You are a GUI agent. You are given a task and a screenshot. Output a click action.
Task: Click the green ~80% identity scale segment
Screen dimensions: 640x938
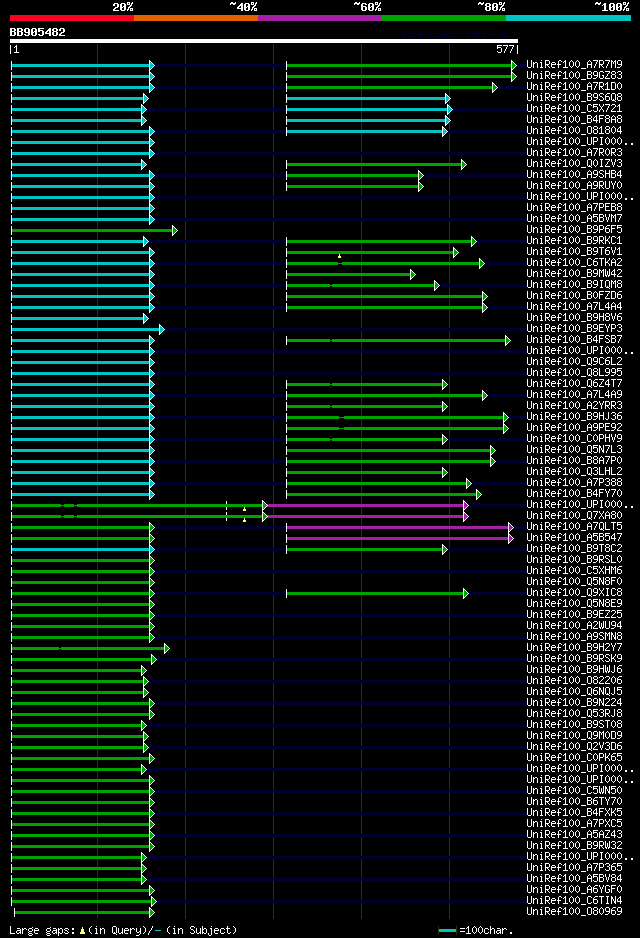click(x=444, y=18)
